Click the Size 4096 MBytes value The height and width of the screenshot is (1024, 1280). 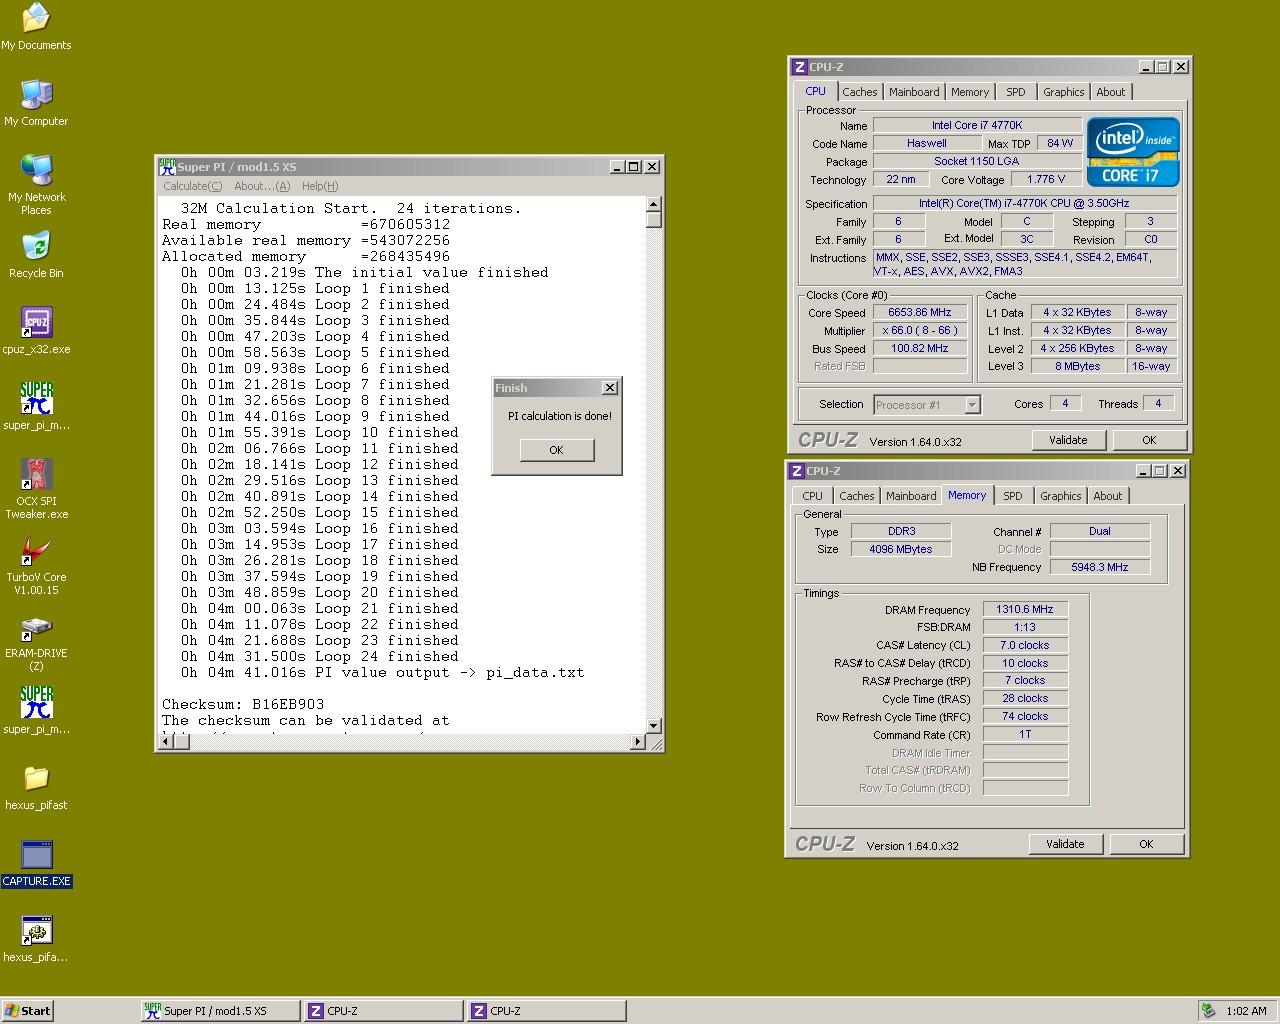901,549
